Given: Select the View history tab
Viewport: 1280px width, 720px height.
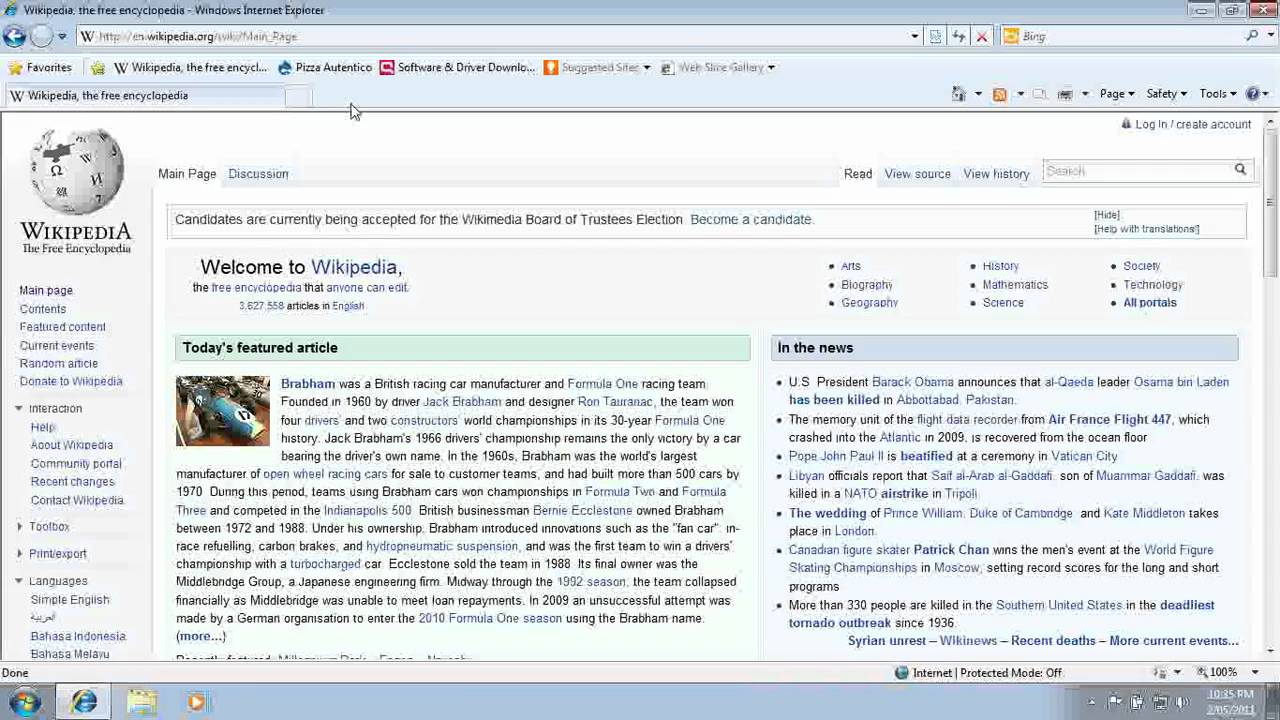Looking at the screenshot, I should (x=996, y=174).
